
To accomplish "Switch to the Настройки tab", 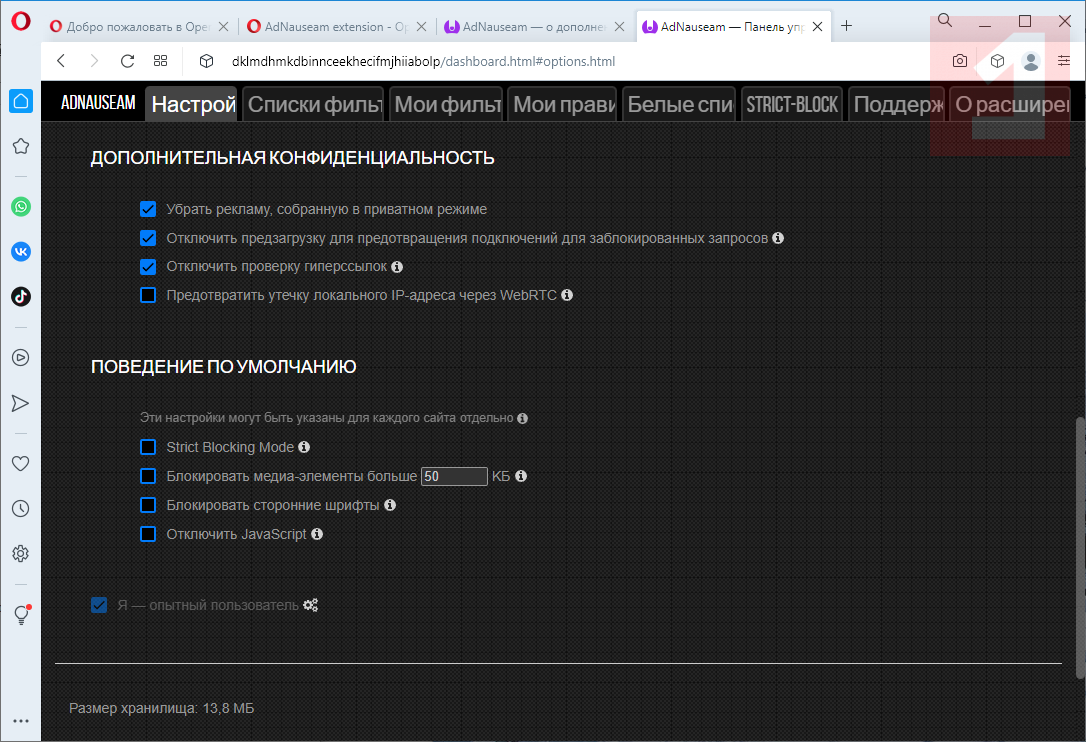I will (x=191, y=104).
